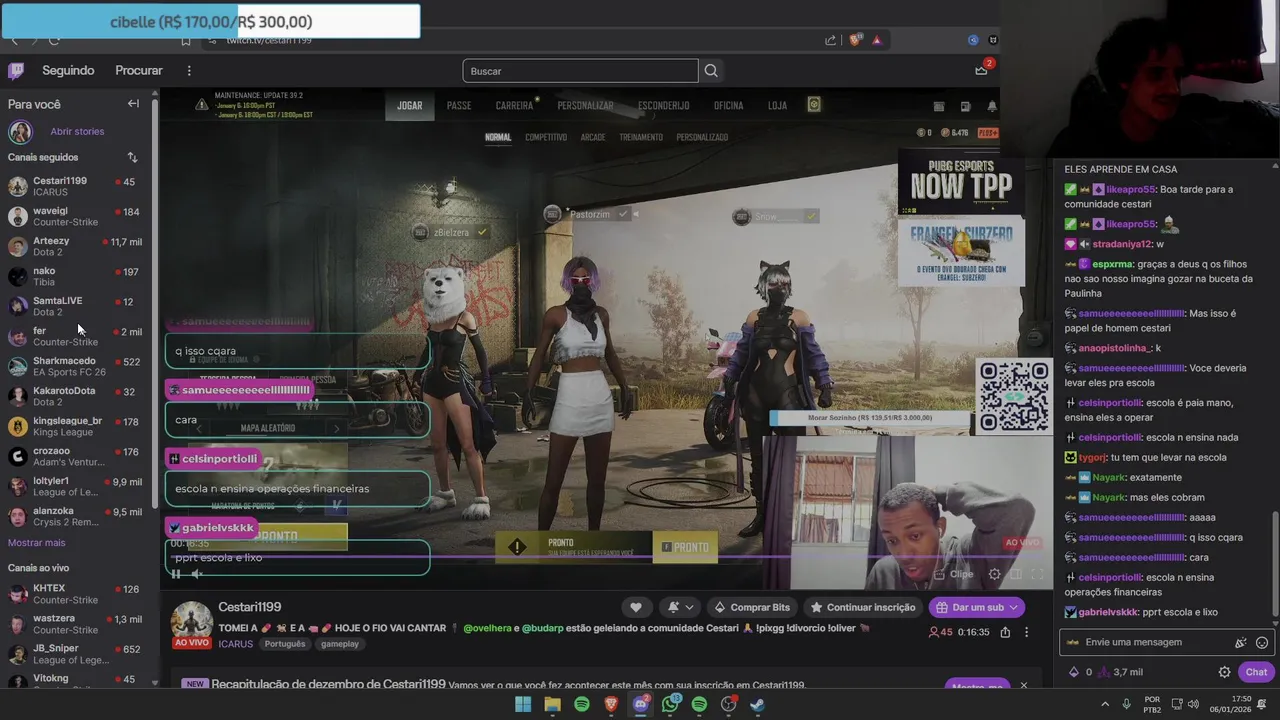Click Comprar Bits button
1280x720 pixels.
click(752, 607)
